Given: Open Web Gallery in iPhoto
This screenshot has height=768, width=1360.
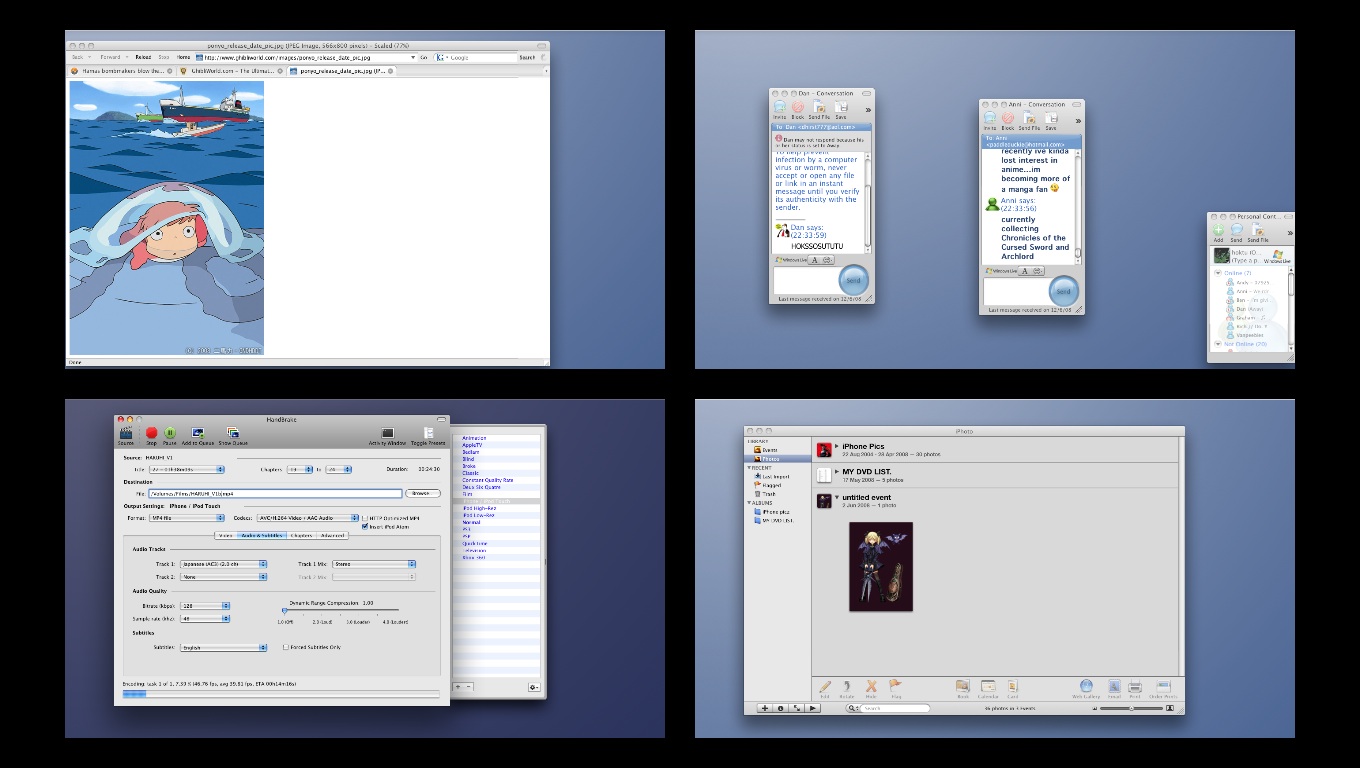Looking at the screenshot, I should tap(1086, 688).
